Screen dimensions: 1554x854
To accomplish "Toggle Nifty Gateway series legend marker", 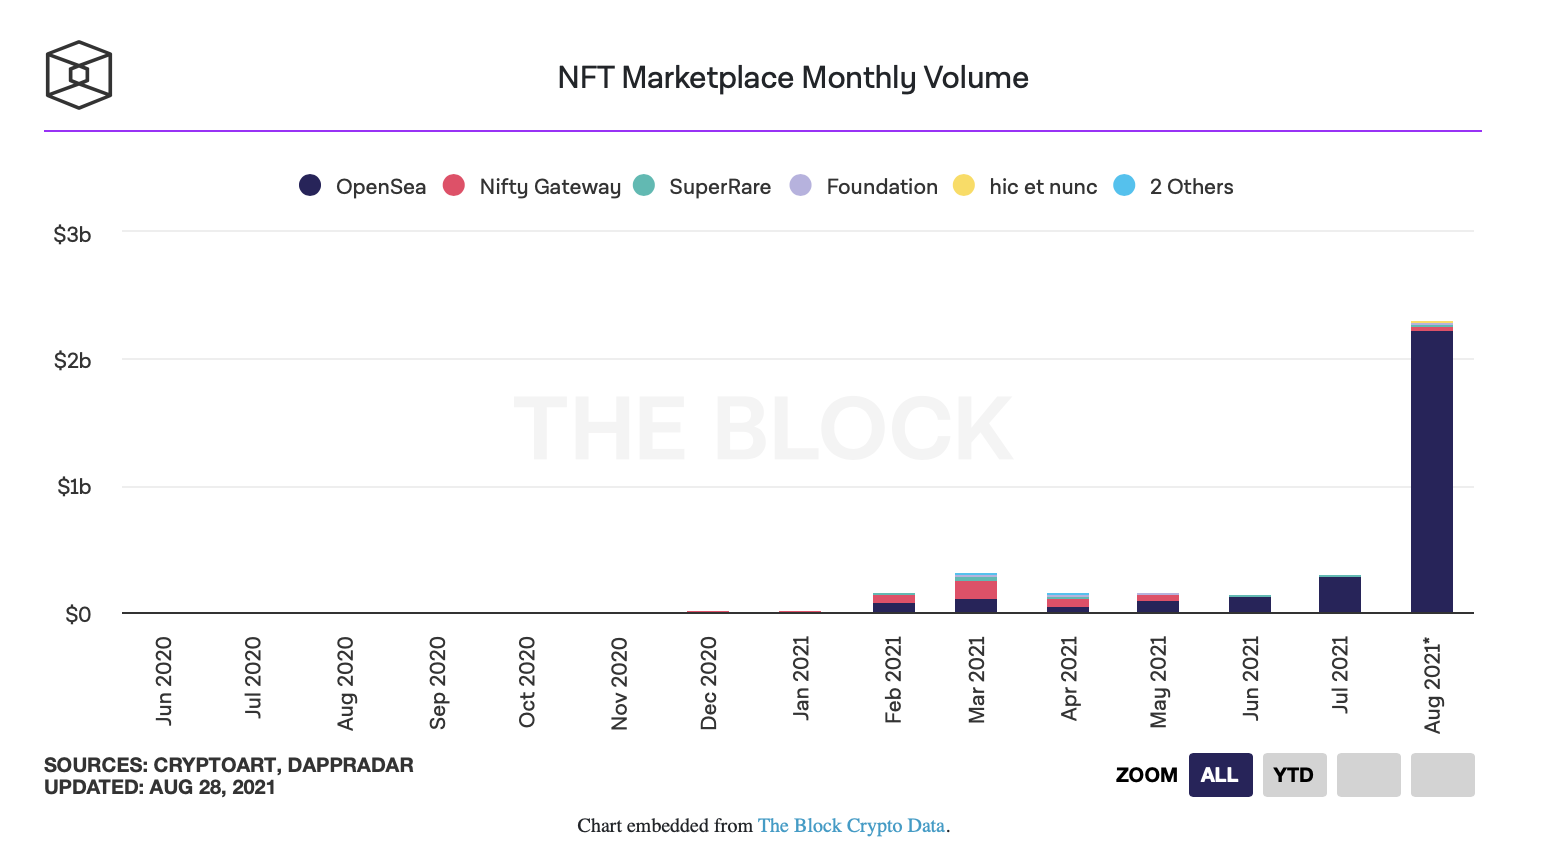I will (x=454, y=186).
